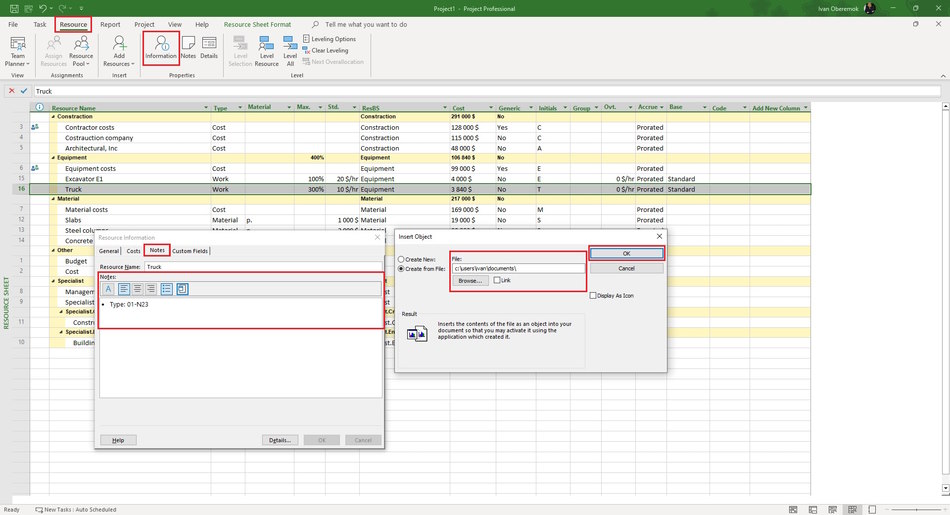Open the Team Planner view button
The height and width of the screenshot is (515, 950).
coord(17,51)
